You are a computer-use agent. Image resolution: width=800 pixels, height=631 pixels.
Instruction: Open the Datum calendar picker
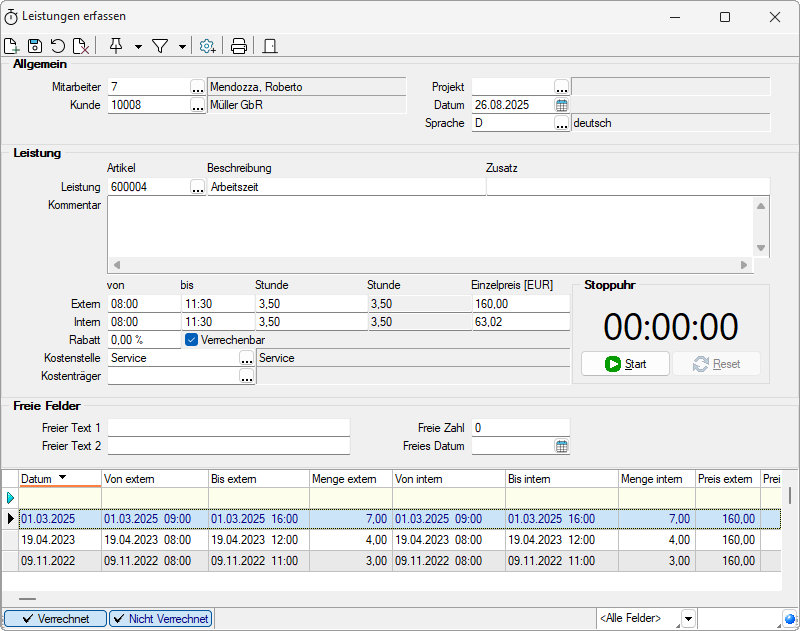click(562, 105)
